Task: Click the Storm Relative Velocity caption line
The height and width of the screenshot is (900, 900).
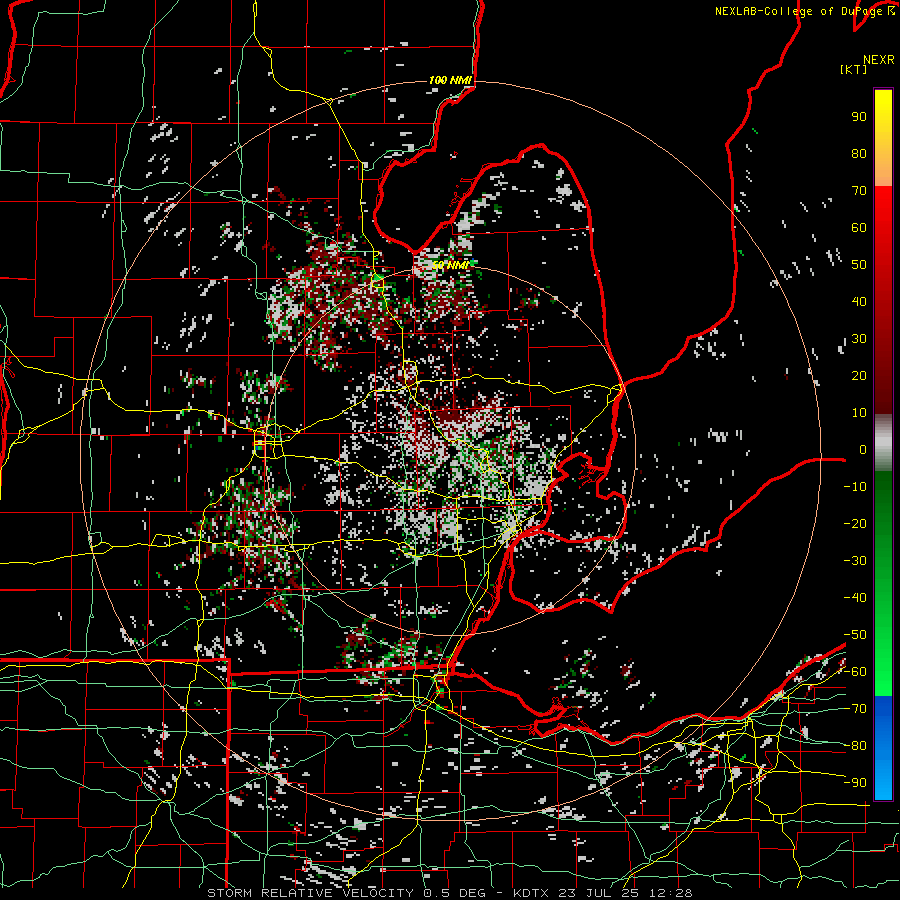Action: [449, 893]
